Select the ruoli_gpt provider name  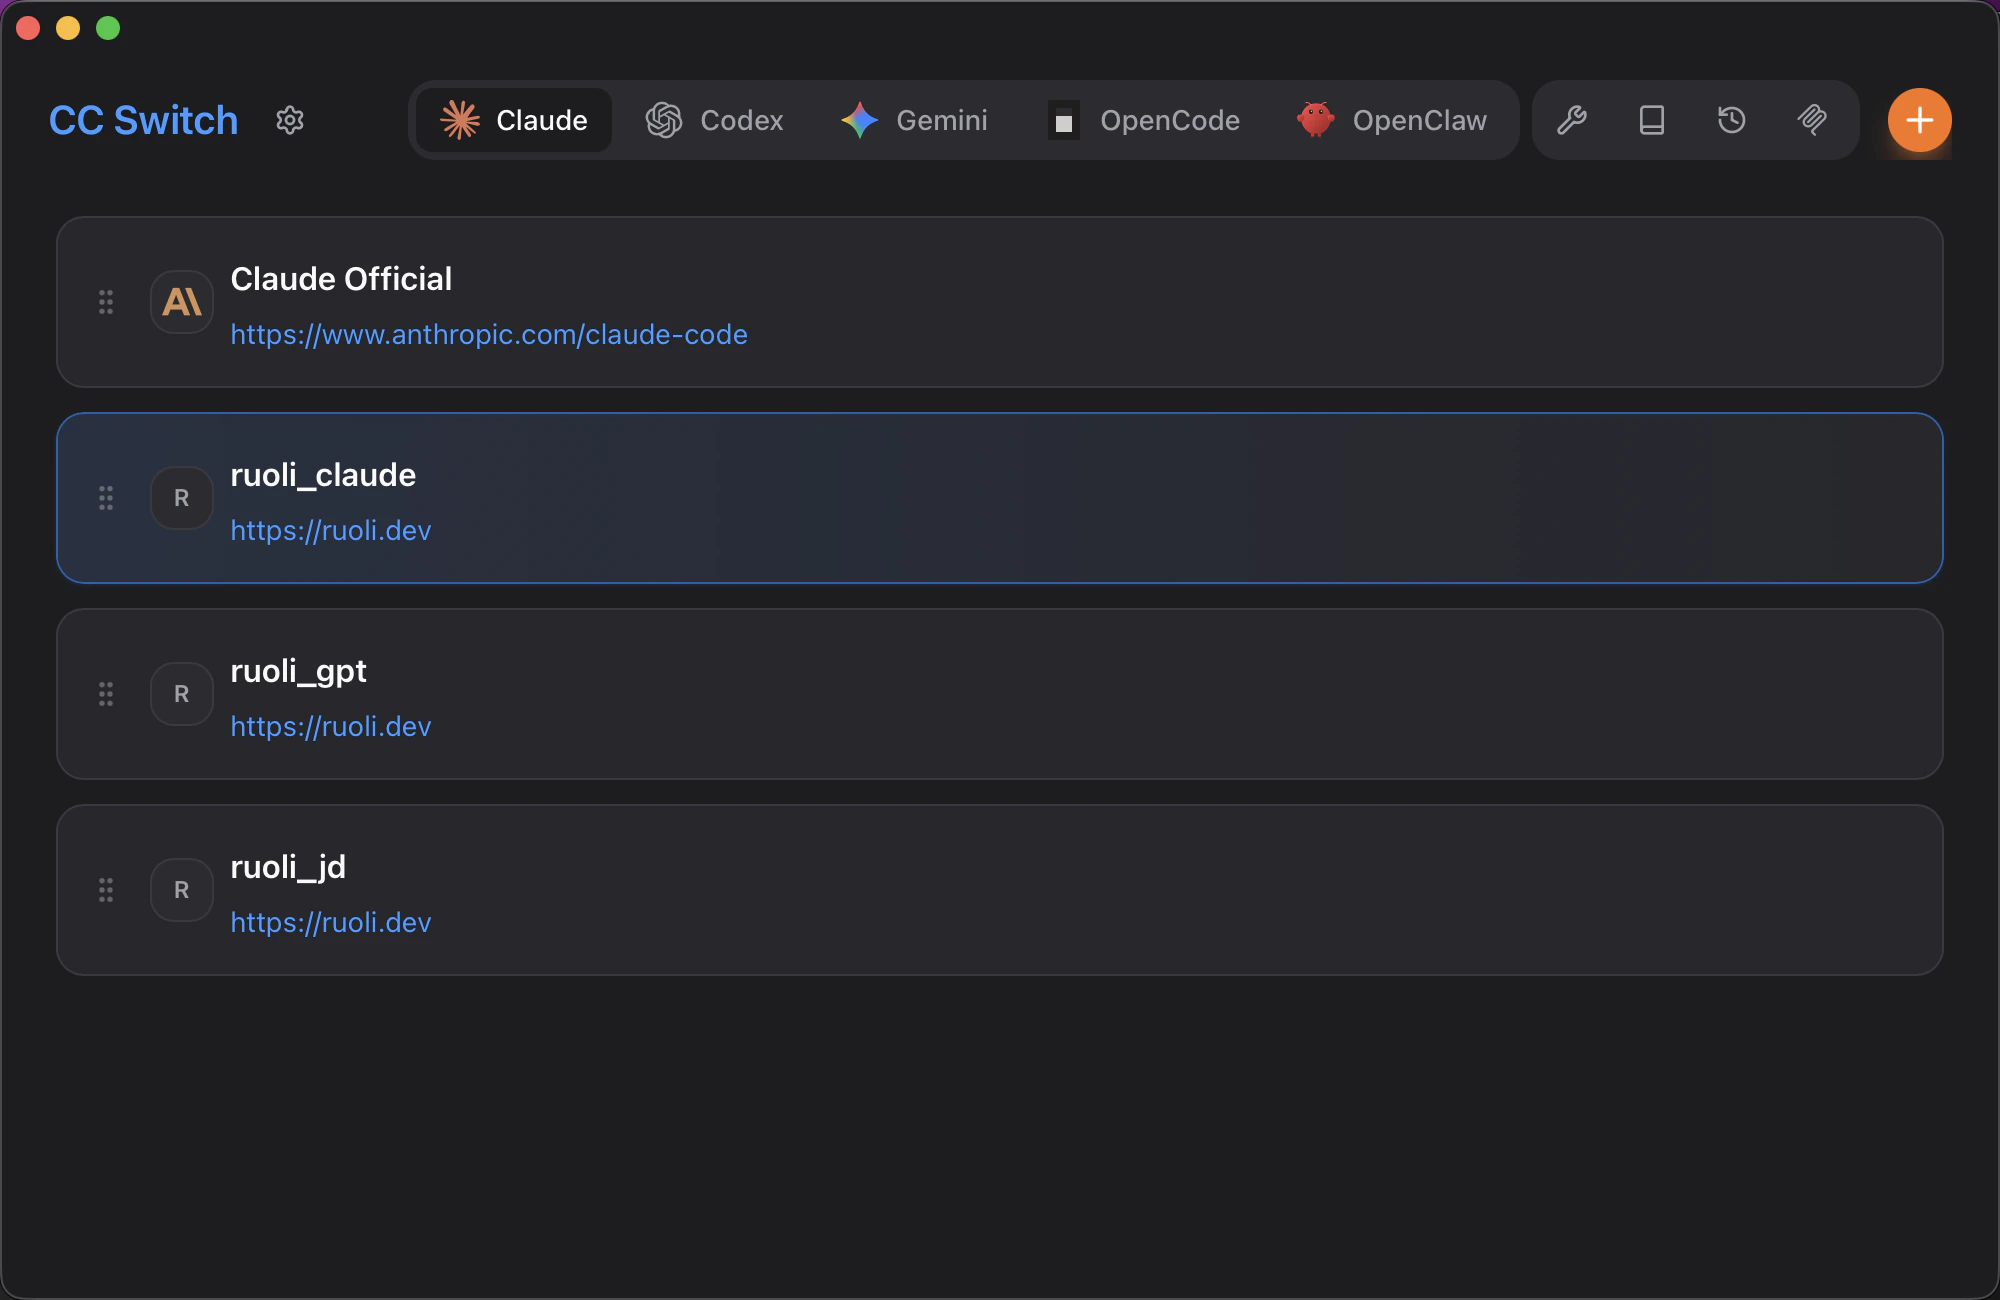[298, 671]
